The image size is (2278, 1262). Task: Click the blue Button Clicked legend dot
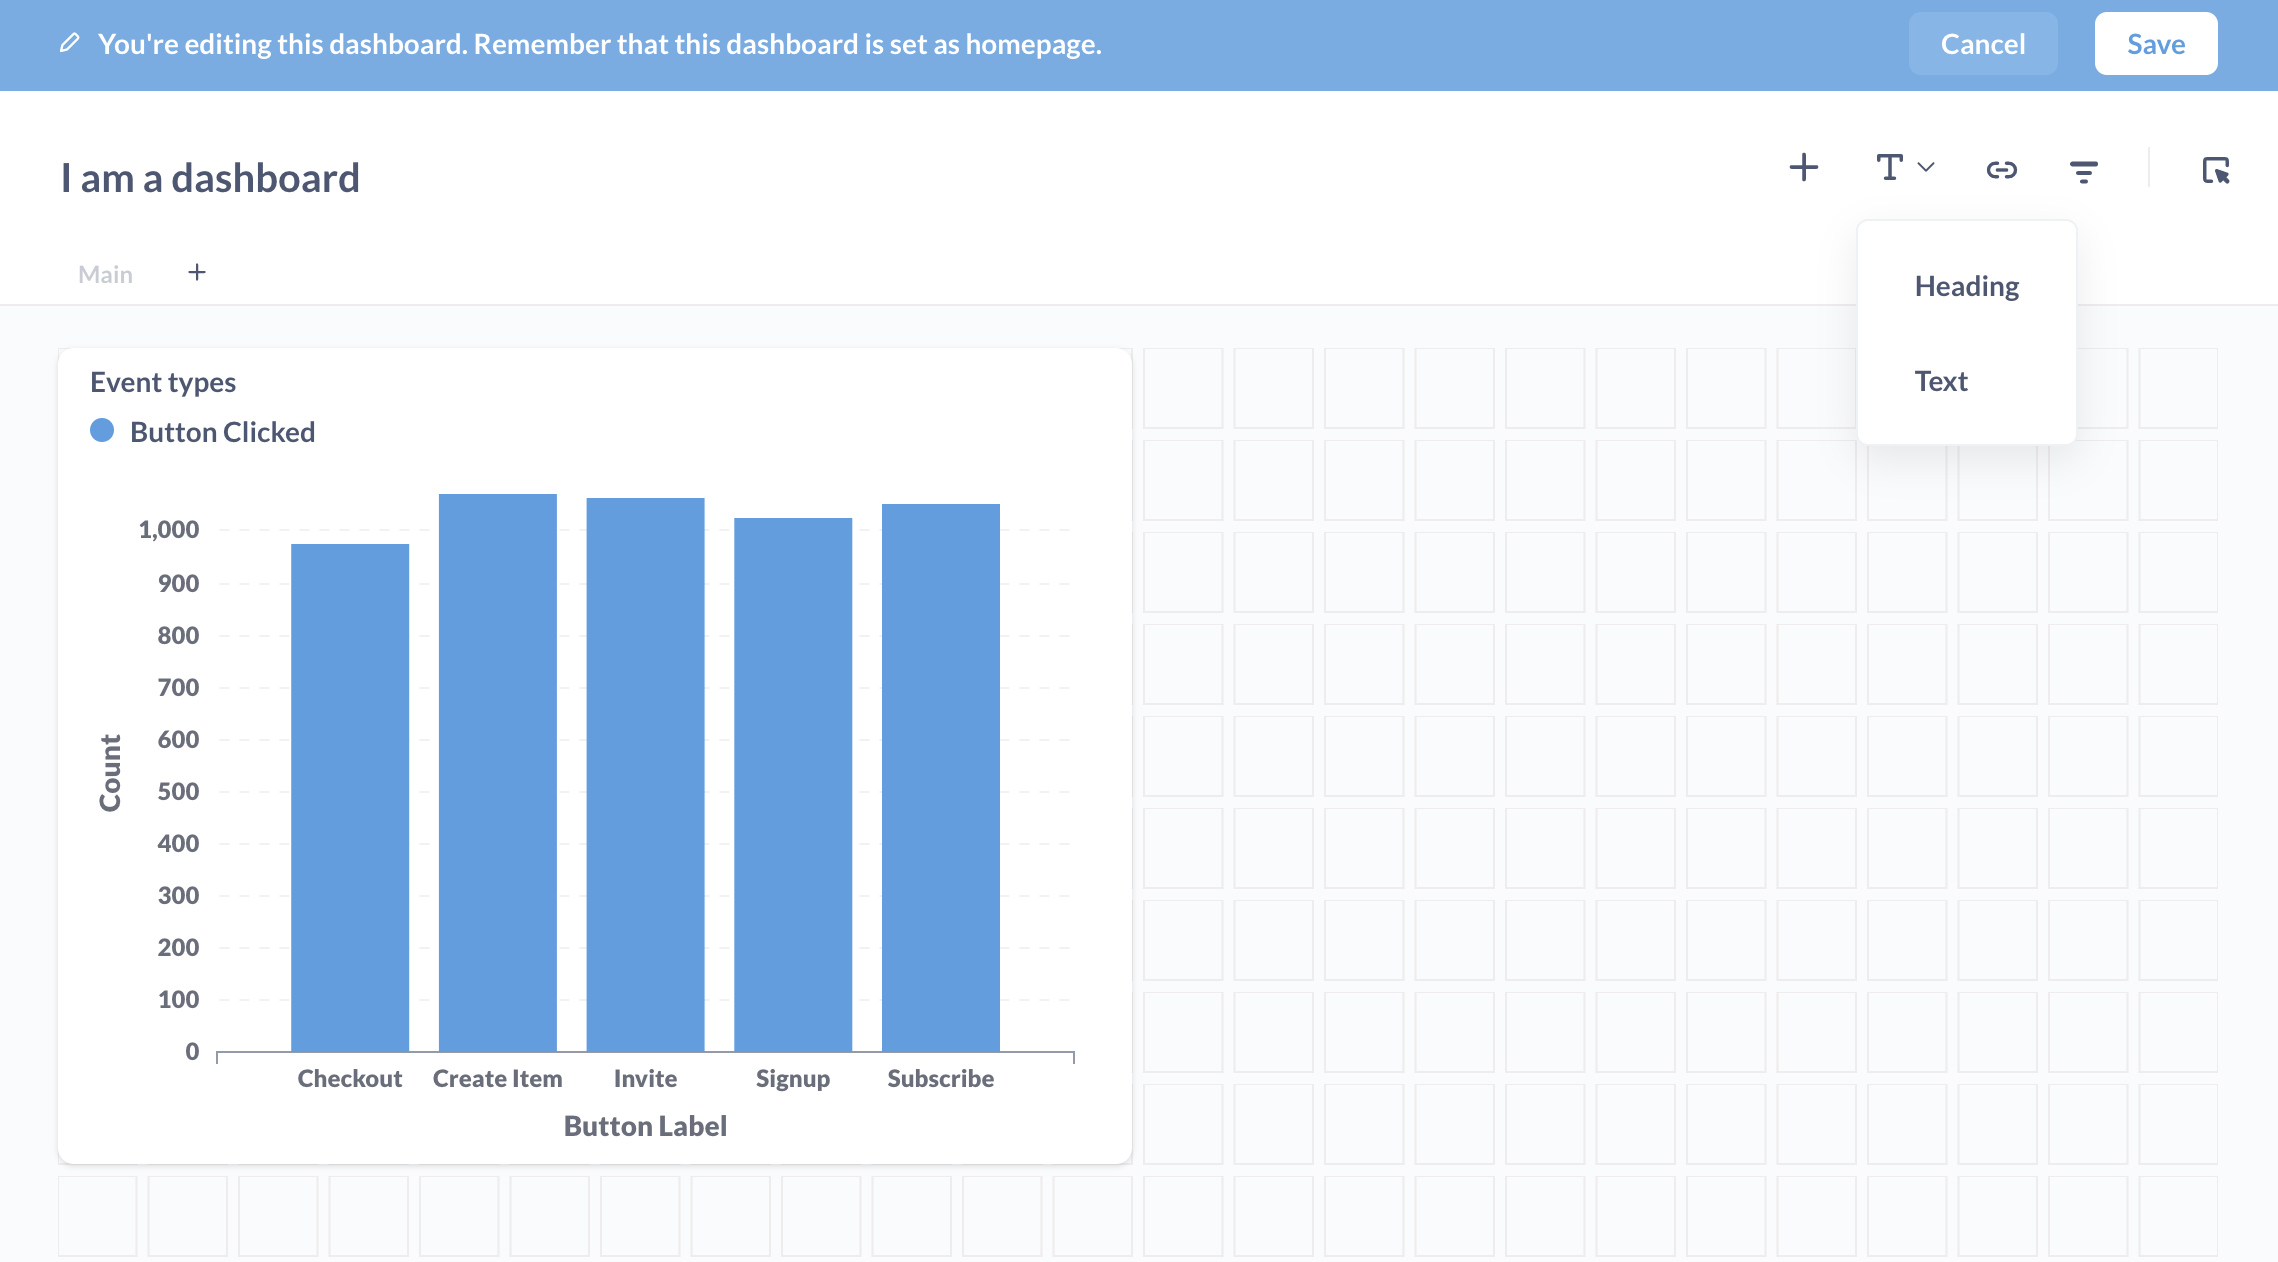pos(102,431)
